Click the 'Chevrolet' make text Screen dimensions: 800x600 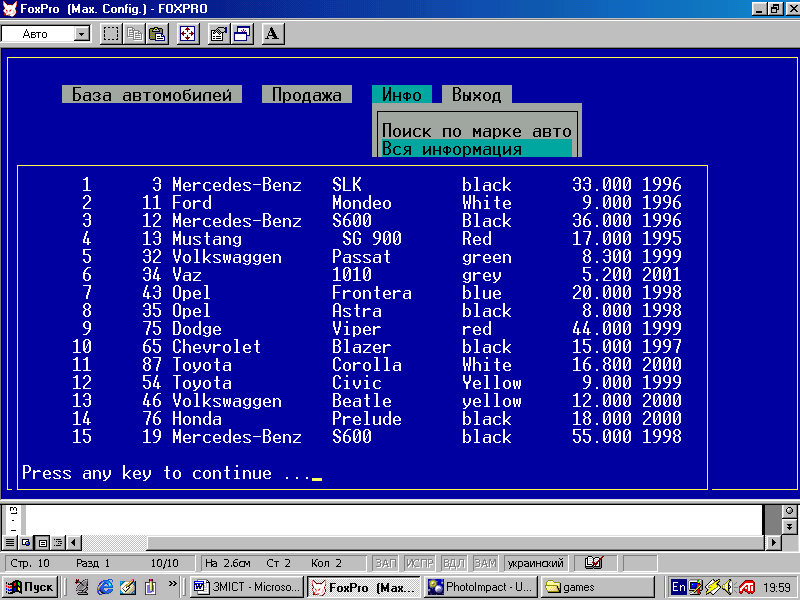pos(216,346)
